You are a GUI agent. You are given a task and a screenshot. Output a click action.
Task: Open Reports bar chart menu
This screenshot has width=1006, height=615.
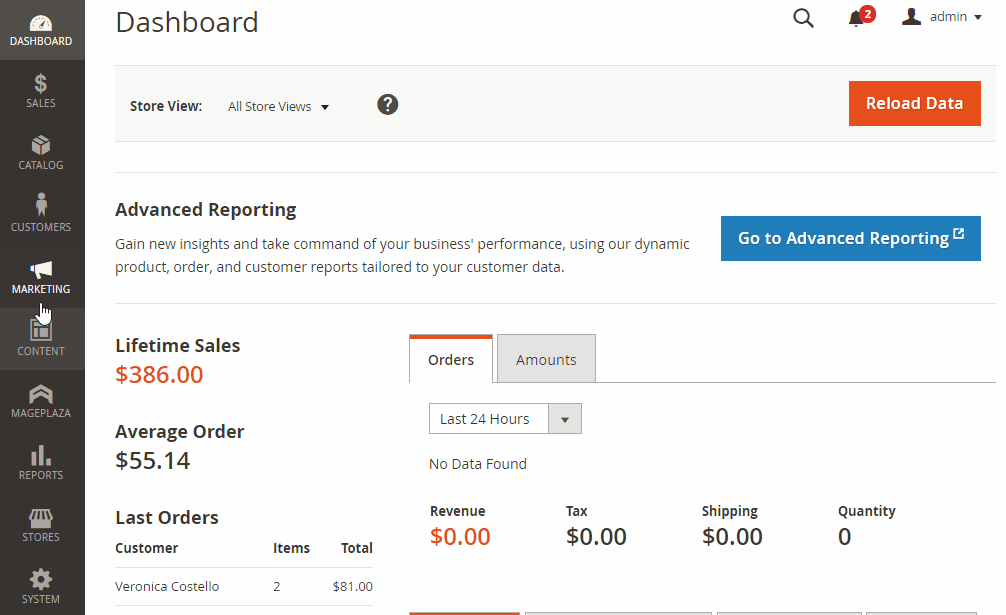[41, 462]
